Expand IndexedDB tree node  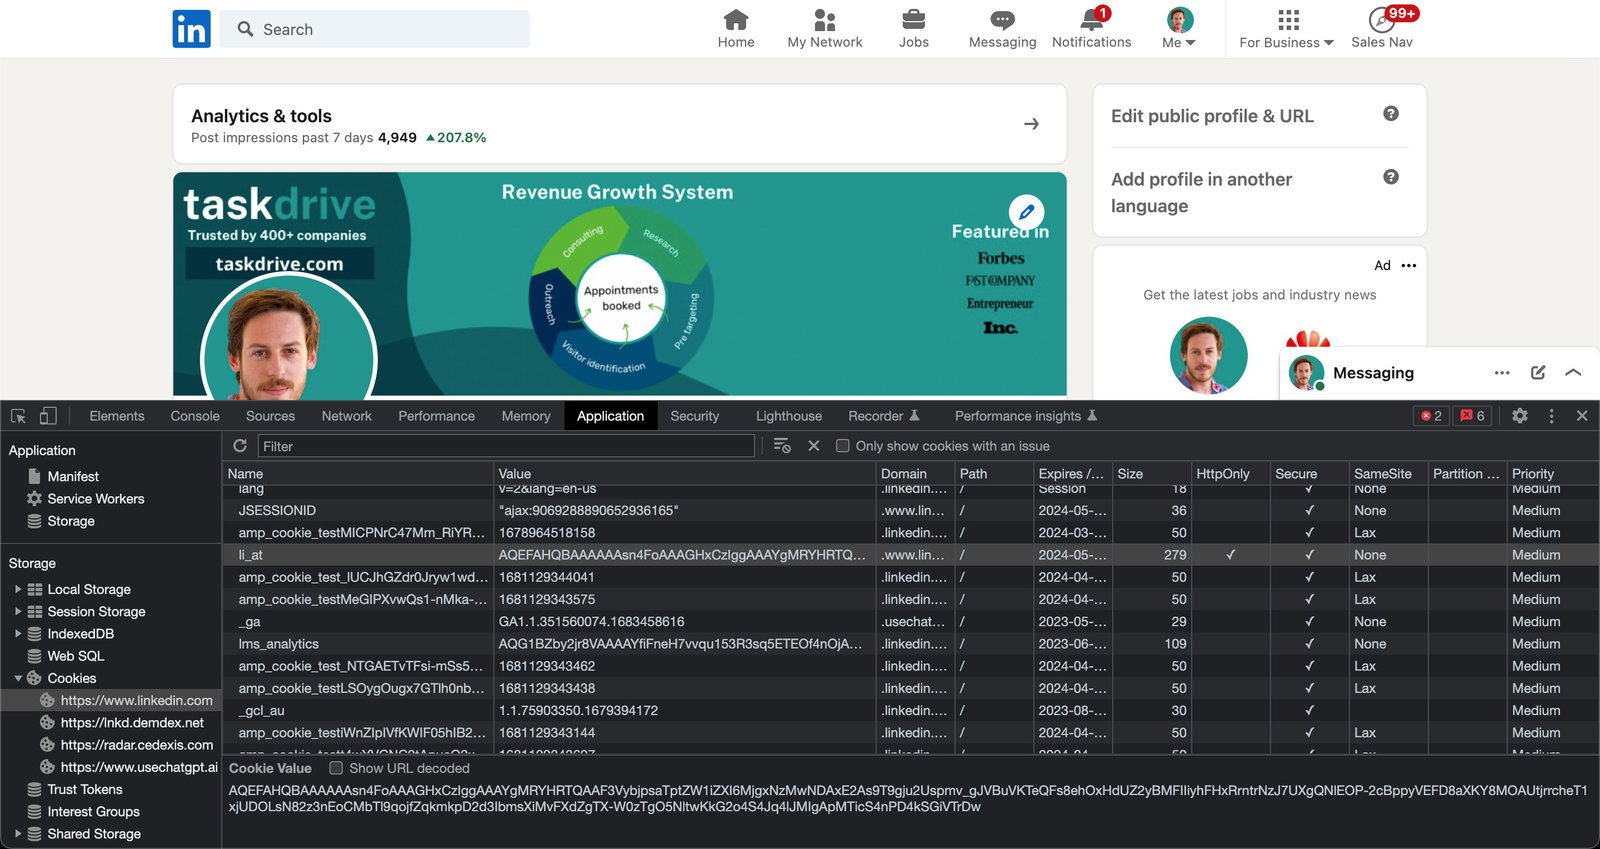tap(18, 633)
